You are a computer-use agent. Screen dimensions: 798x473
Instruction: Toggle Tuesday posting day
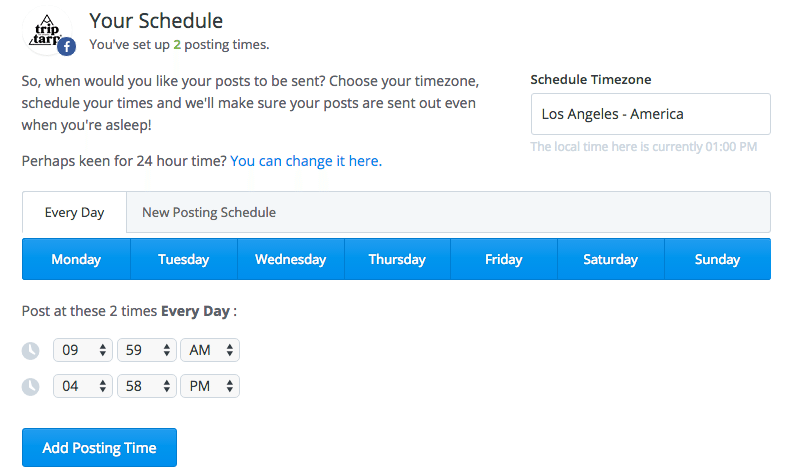click(x=183, y=259)
